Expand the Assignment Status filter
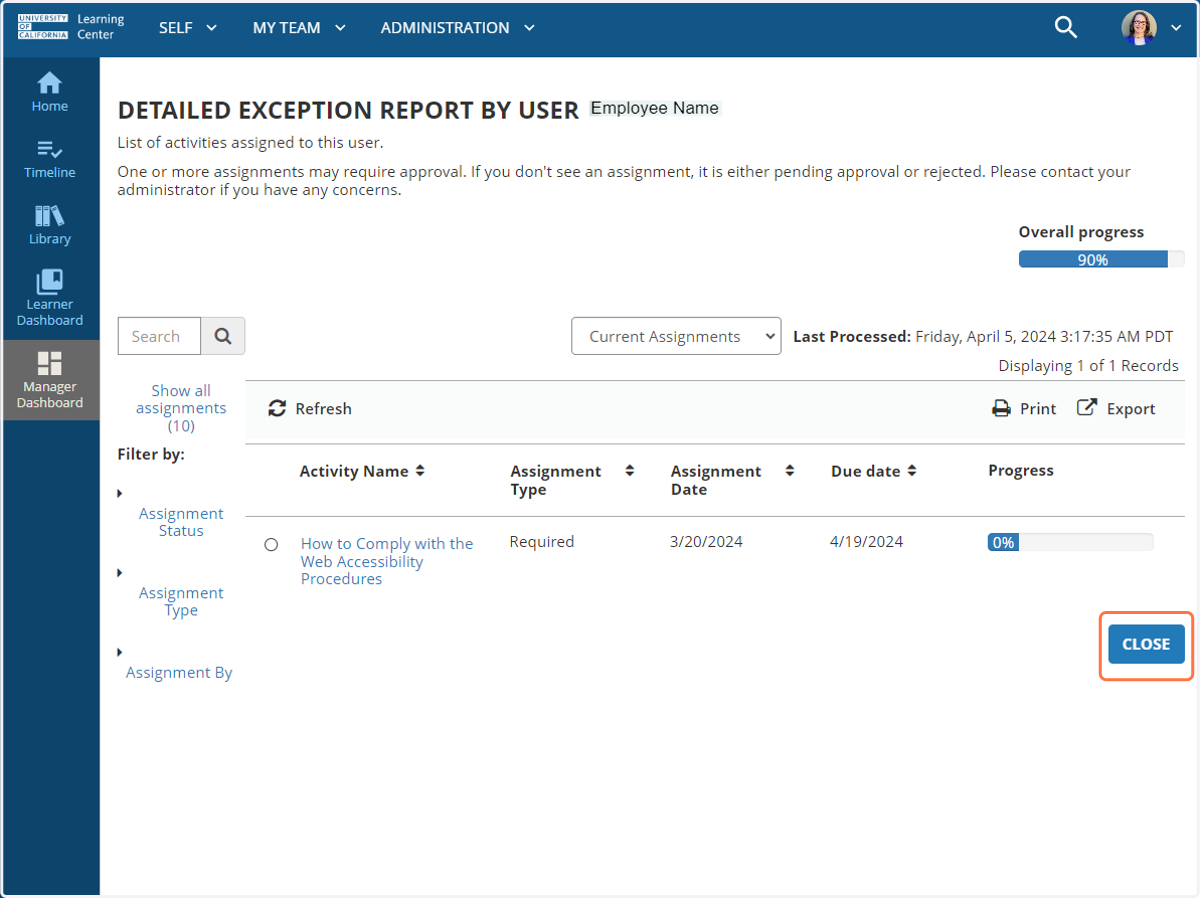Image resolution: width=1200 pixels, height=898 pixels. pyautogui.click(x=181, y=522)
